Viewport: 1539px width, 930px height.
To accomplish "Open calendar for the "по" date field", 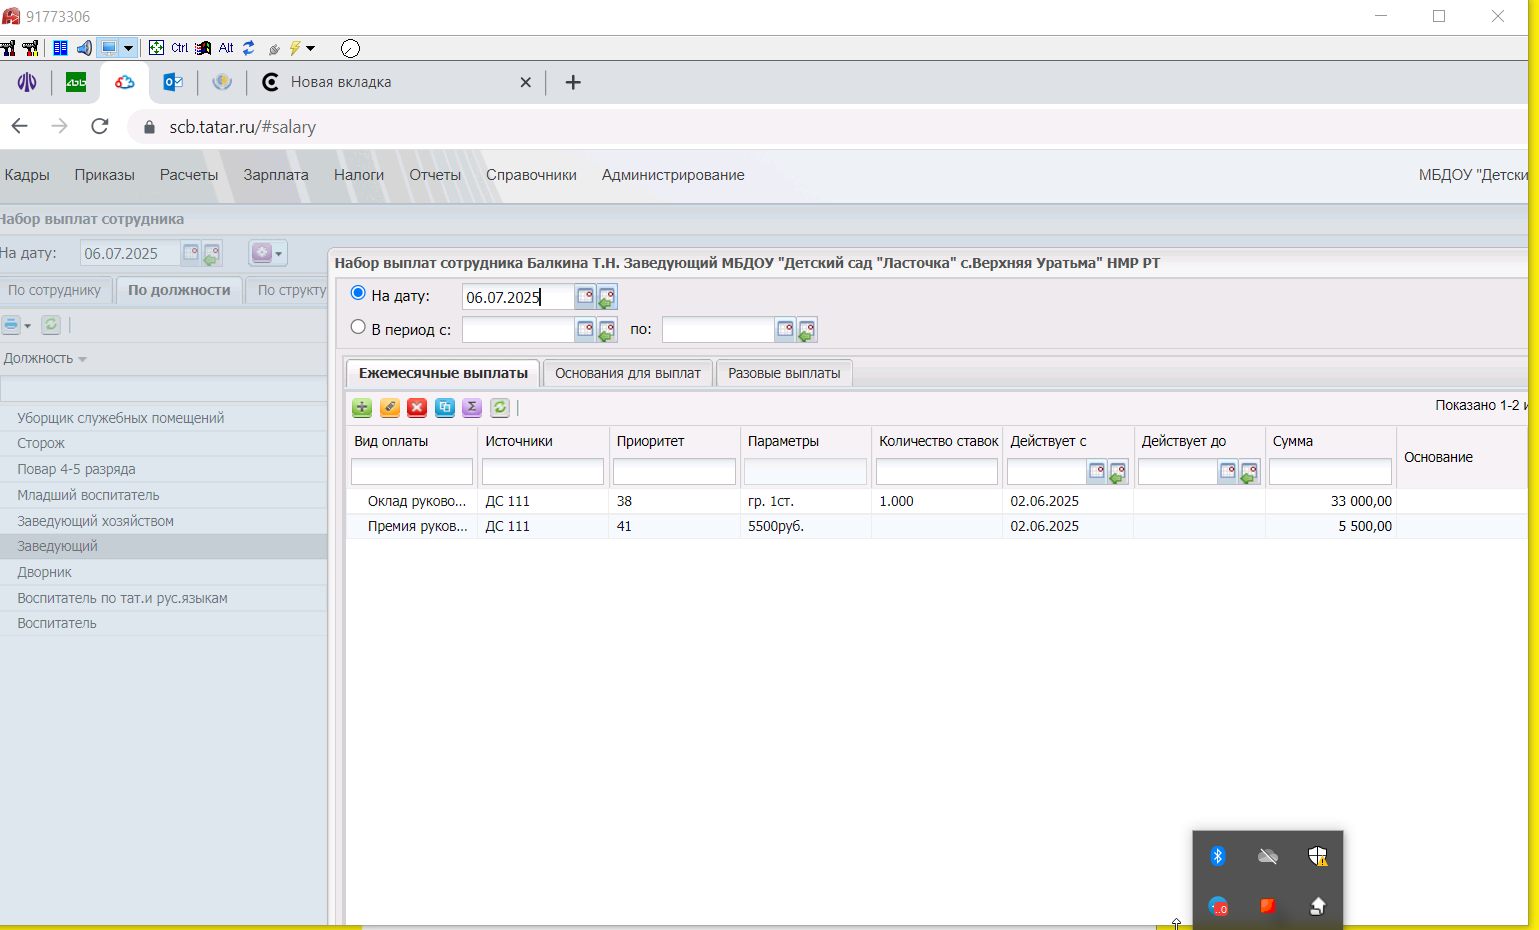I will 785,329.
